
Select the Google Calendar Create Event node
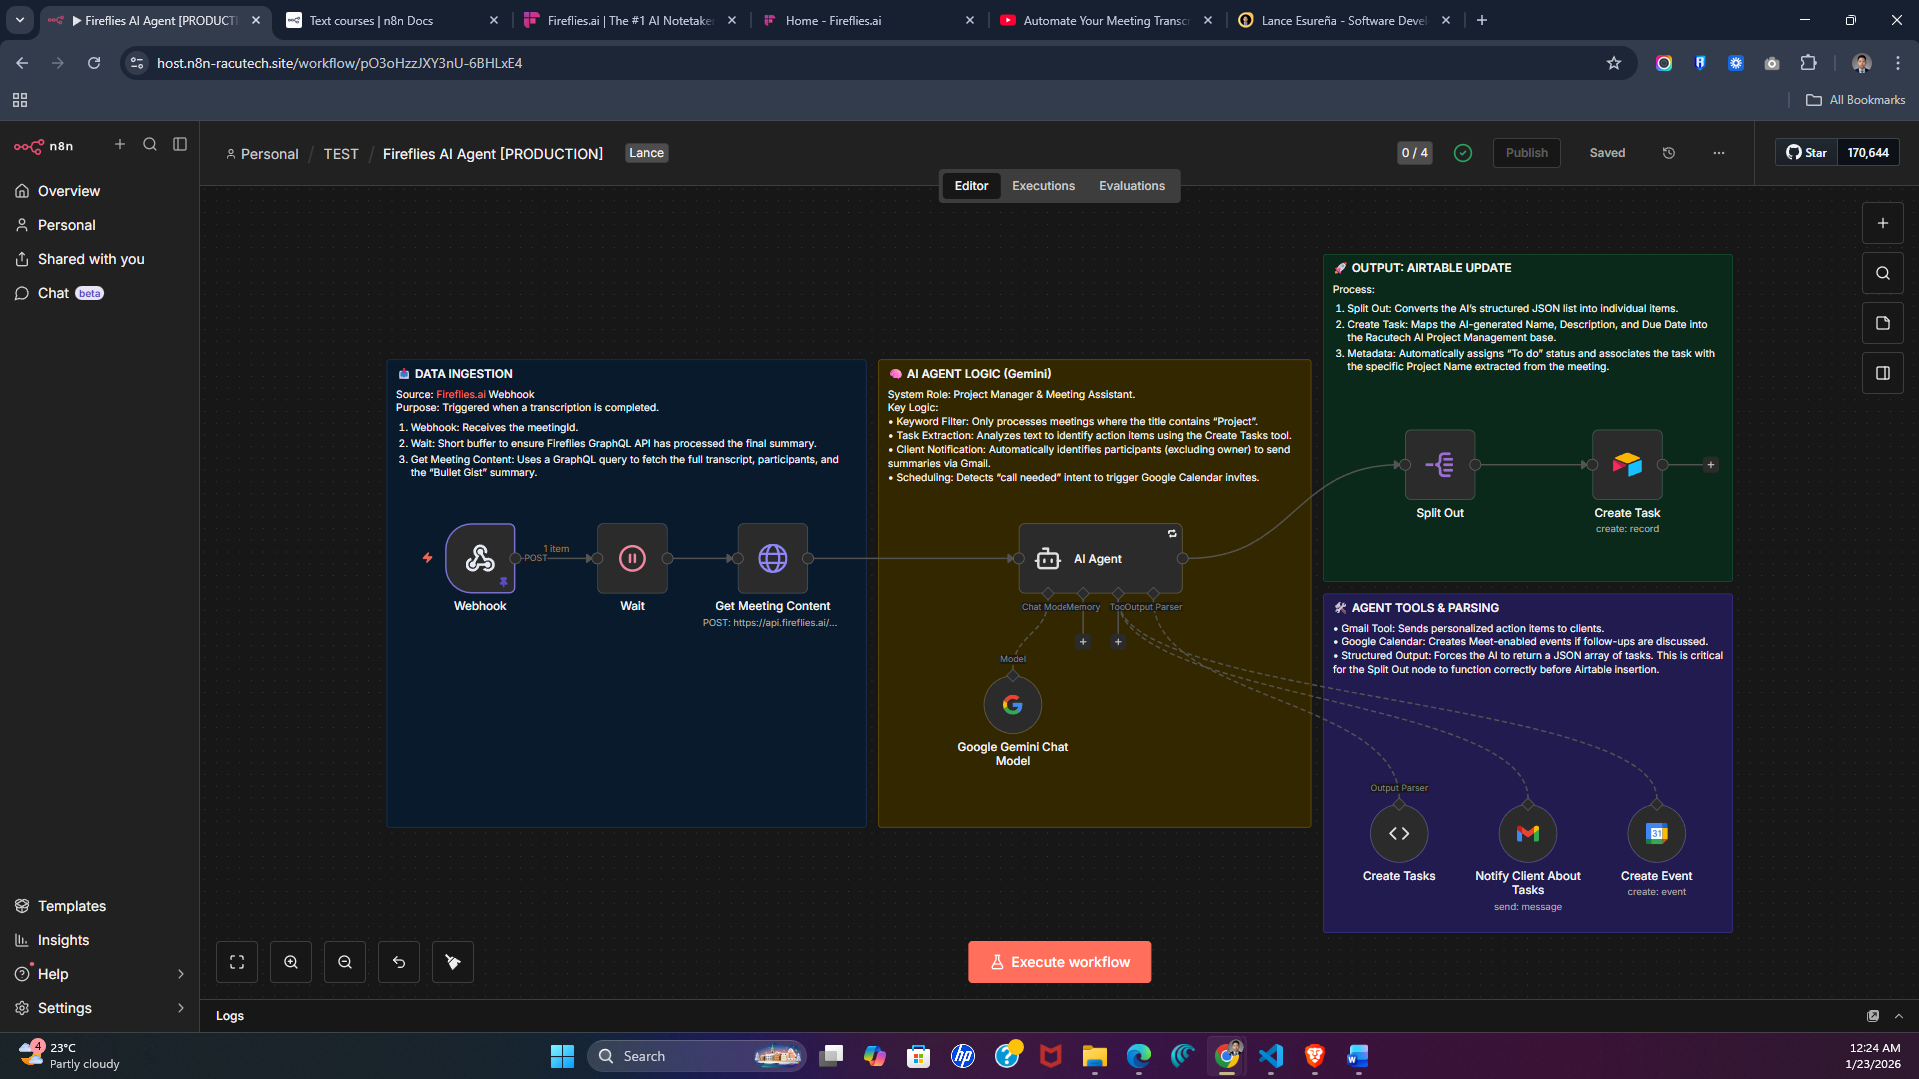[x=1656, y=833]
